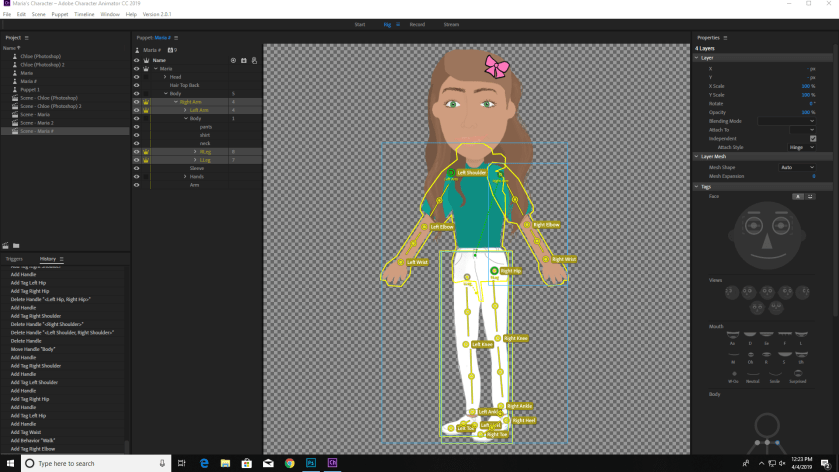Click the new folder icon in Project panel
Screen dimensions: 839x472
[x=16, y=245]
